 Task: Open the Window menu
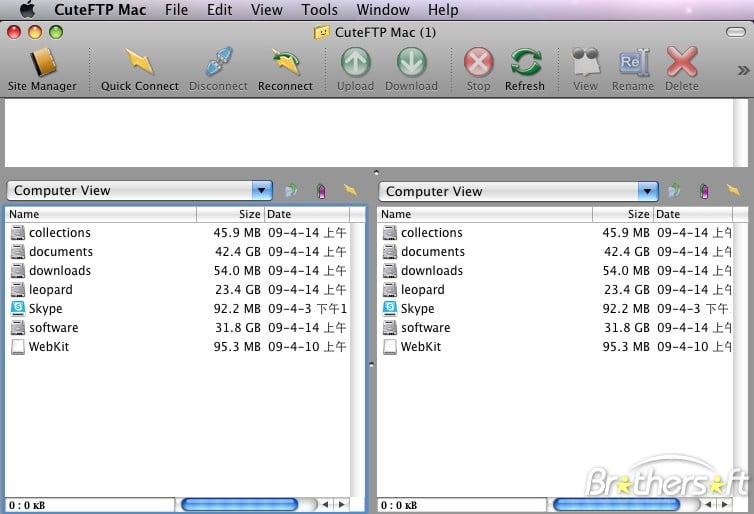[x=383, y=10]
